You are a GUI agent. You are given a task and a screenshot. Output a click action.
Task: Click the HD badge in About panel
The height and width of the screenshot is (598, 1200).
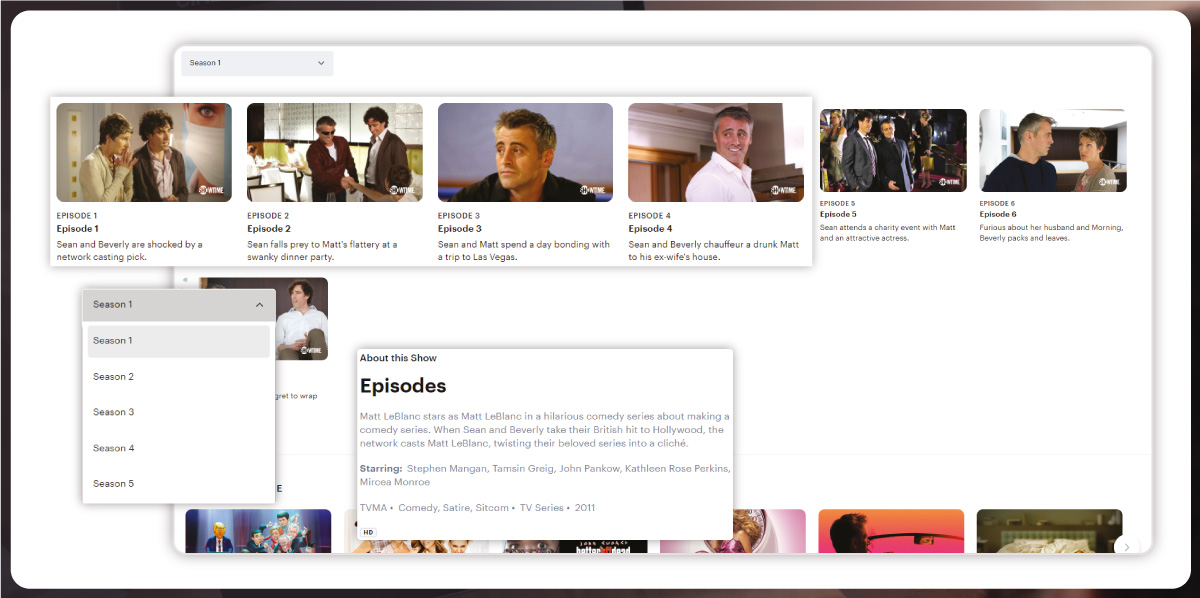368,532
